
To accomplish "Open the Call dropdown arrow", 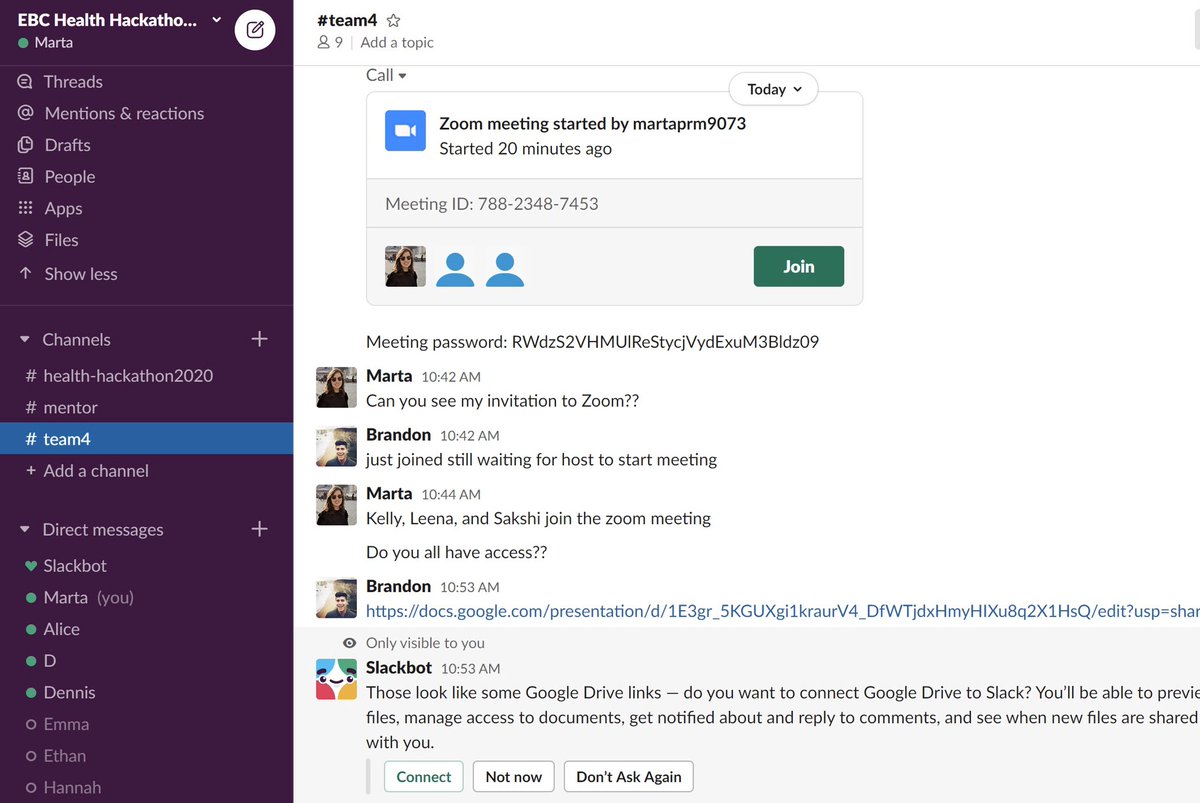I will point(402,76).
